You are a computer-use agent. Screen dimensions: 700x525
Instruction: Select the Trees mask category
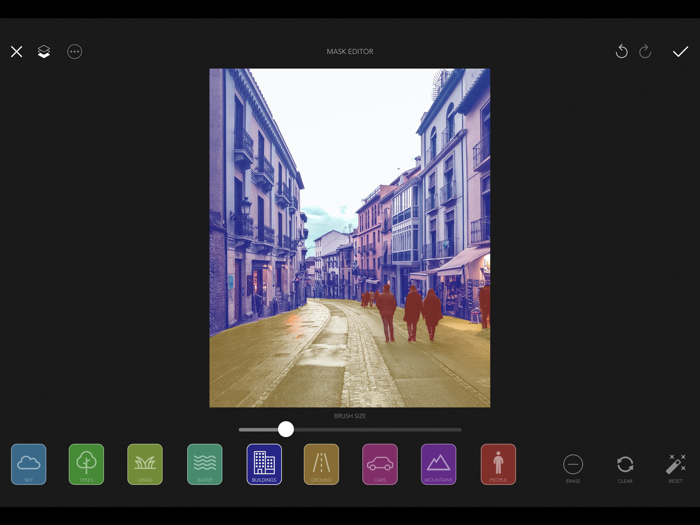point(86,464)
